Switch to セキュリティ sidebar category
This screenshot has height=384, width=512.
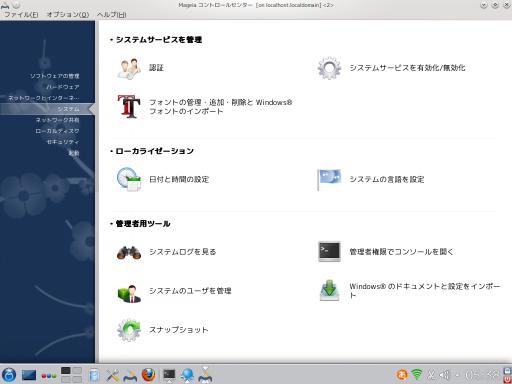click(63, 142)
